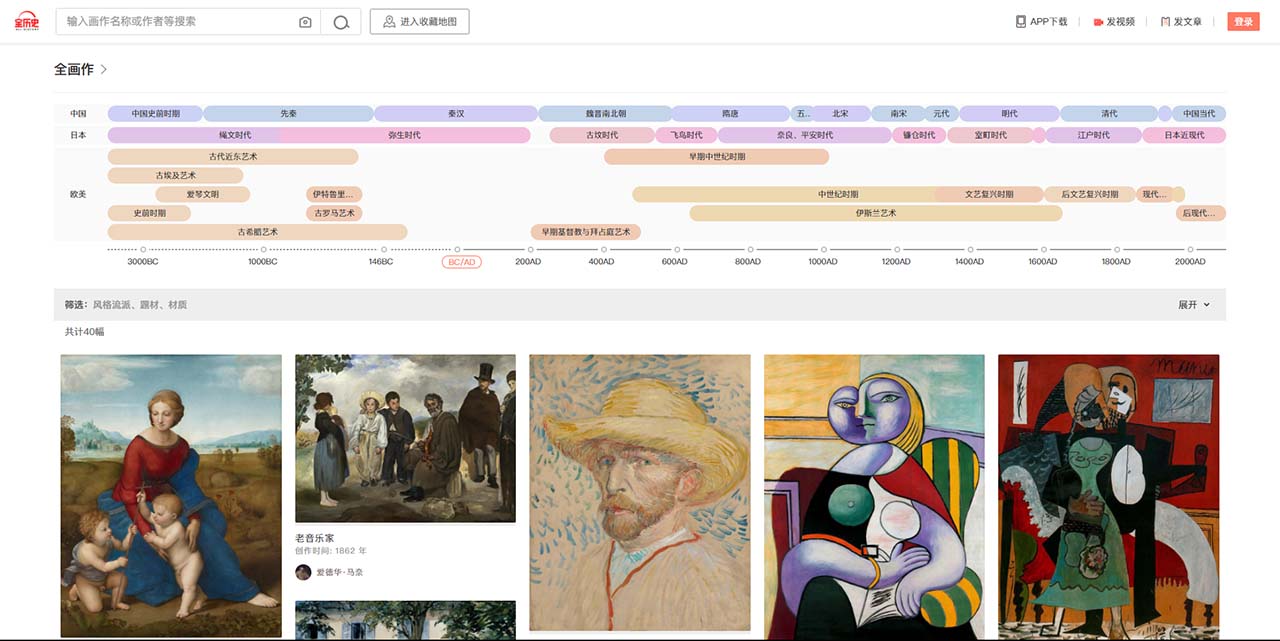Click the magnifier search icon

coord(341,22)
